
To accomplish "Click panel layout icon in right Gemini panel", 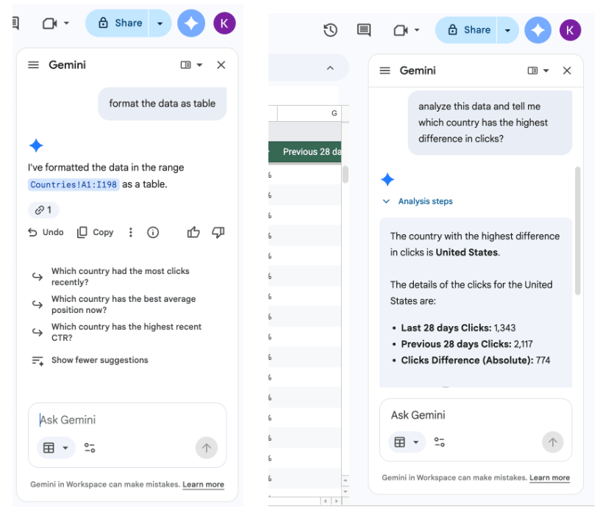I will tap(533, 71).
